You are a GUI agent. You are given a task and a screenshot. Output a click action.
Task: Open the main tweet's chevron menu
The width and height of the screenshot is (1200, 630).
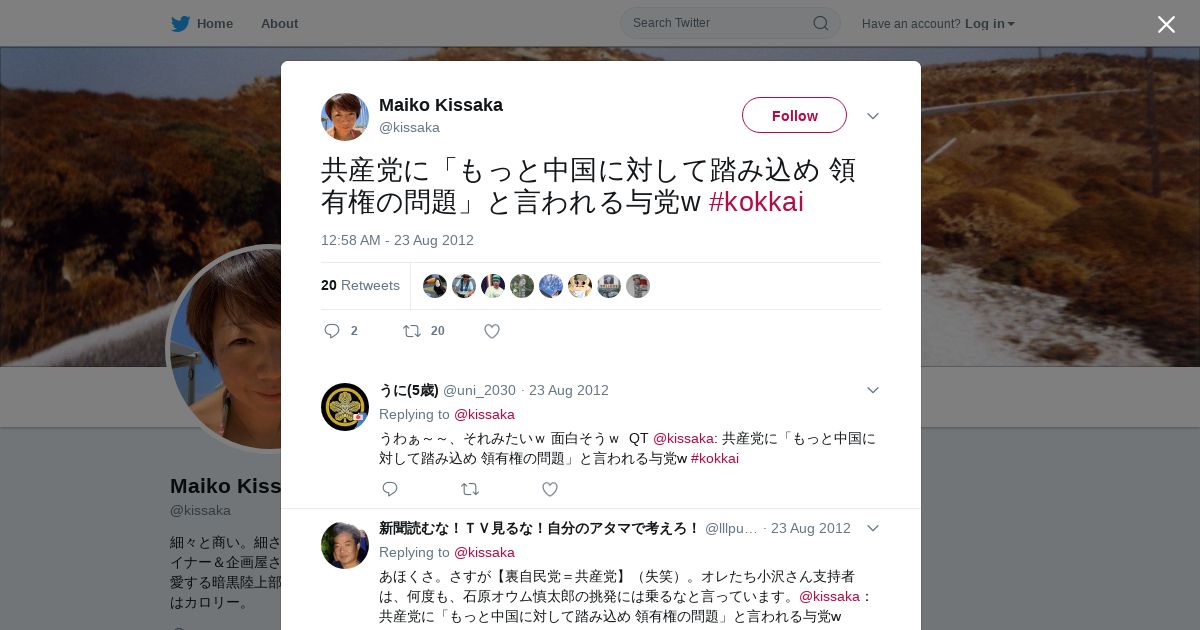coord(873,116)
